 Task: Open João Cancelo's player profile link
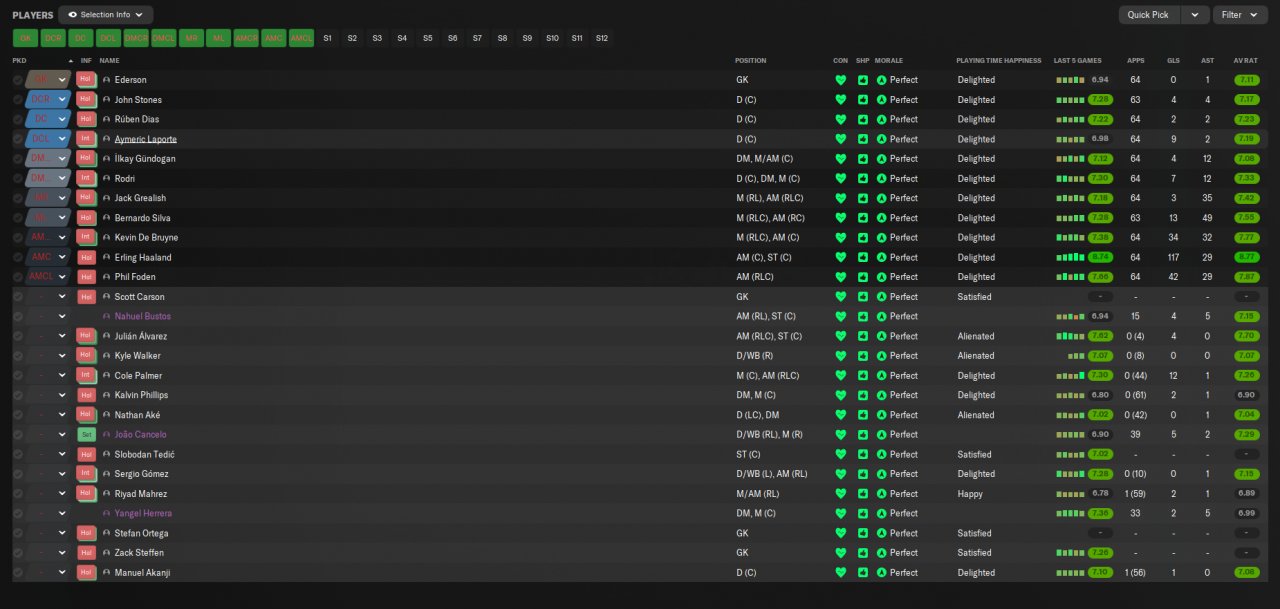(x=141, y=435)
